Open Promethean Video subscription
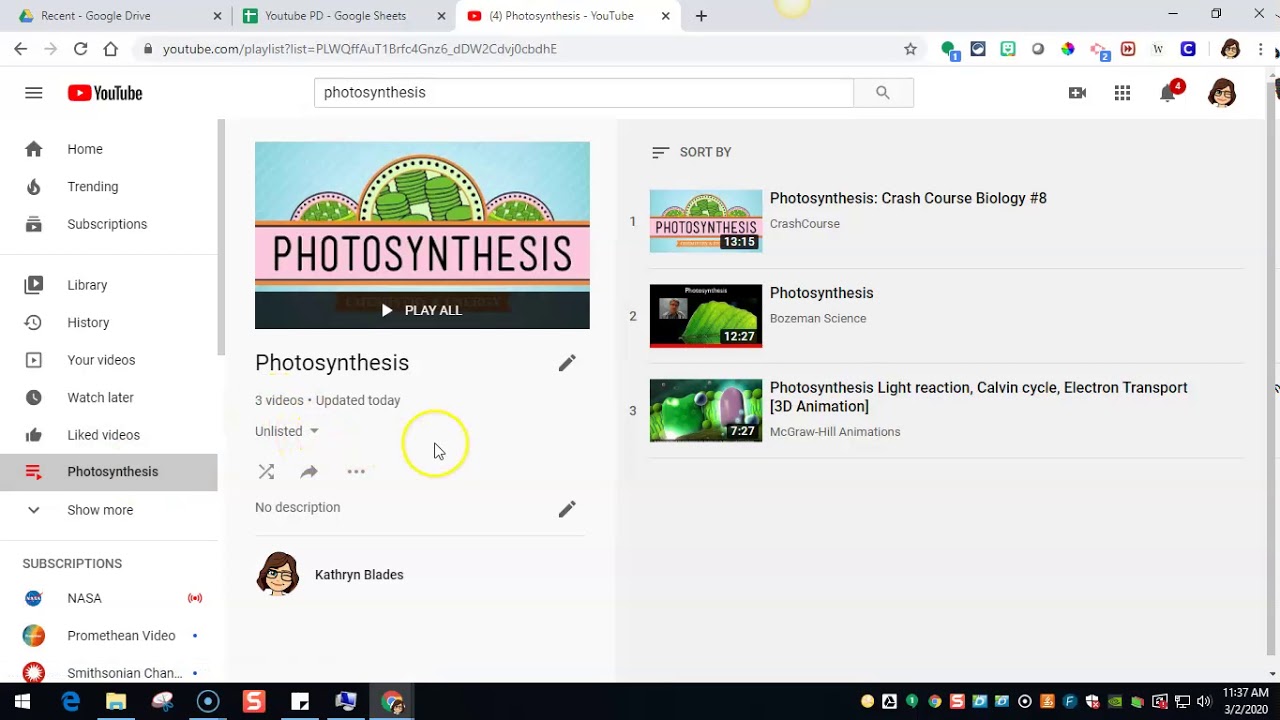Image resolution: width=1280 pixels, height=720 pixels. coord(109,636)
